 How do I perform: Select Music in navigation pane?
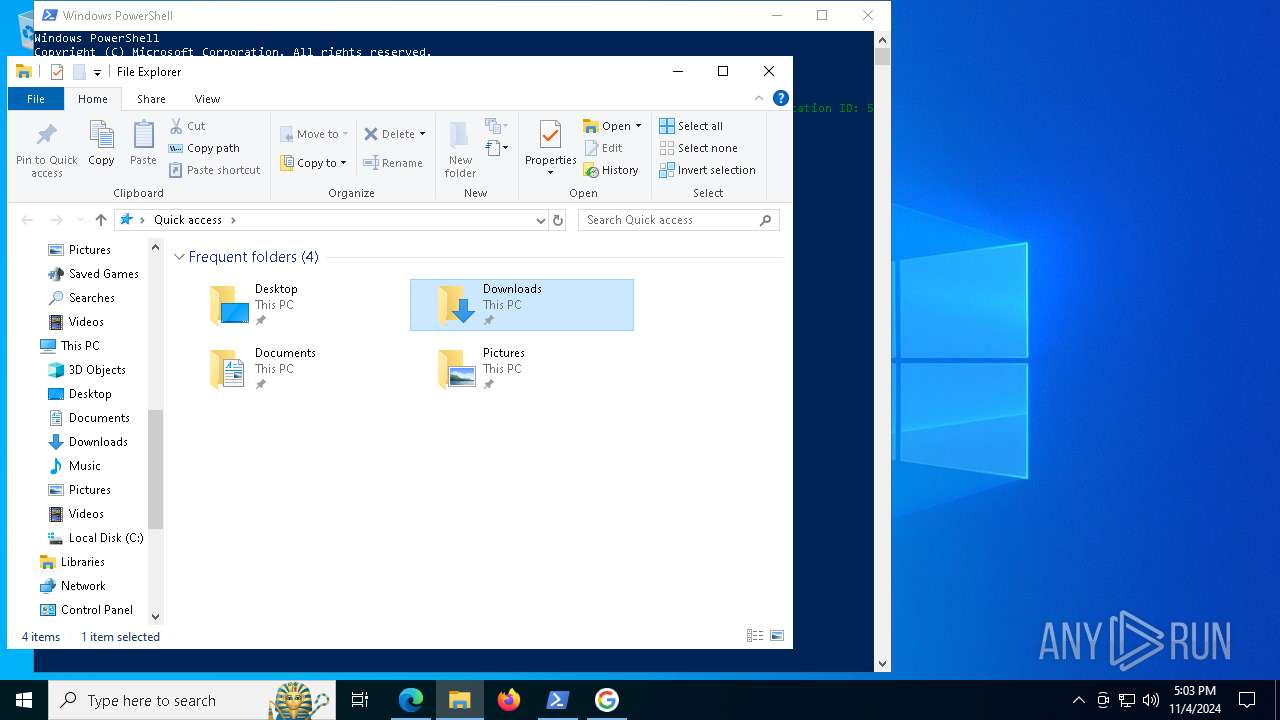(x=84, y=466)
